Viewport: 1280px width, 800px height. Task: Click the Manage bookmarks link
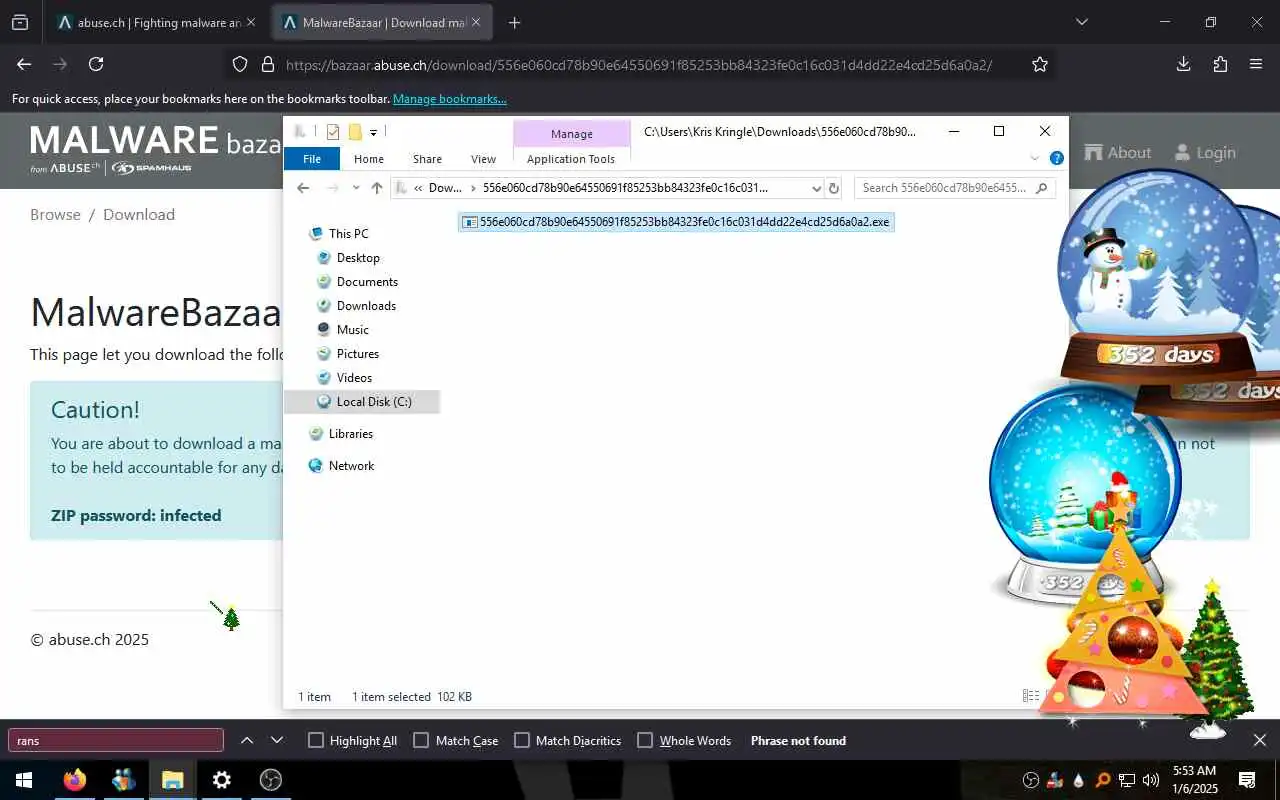click(x=450, y=99)
